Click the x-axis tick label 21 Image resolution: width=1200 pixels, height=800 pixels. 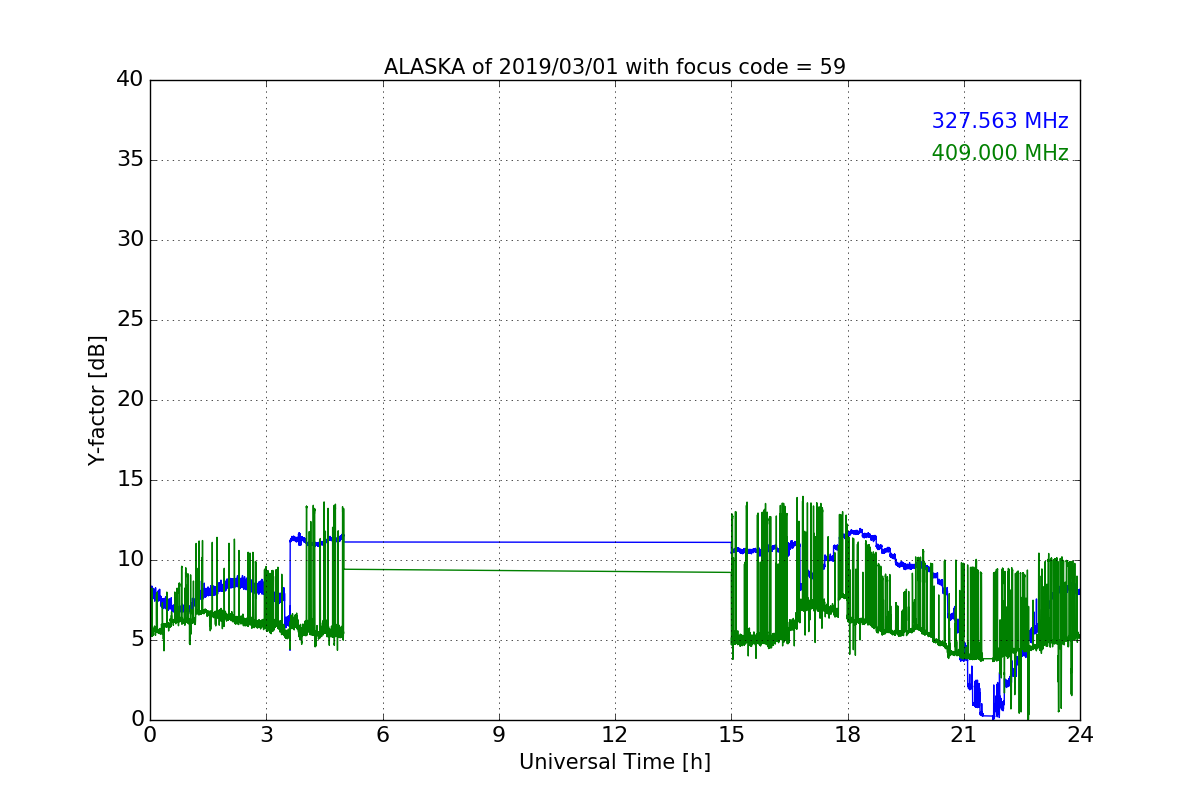pyautogui.click(x=964, y=735)
